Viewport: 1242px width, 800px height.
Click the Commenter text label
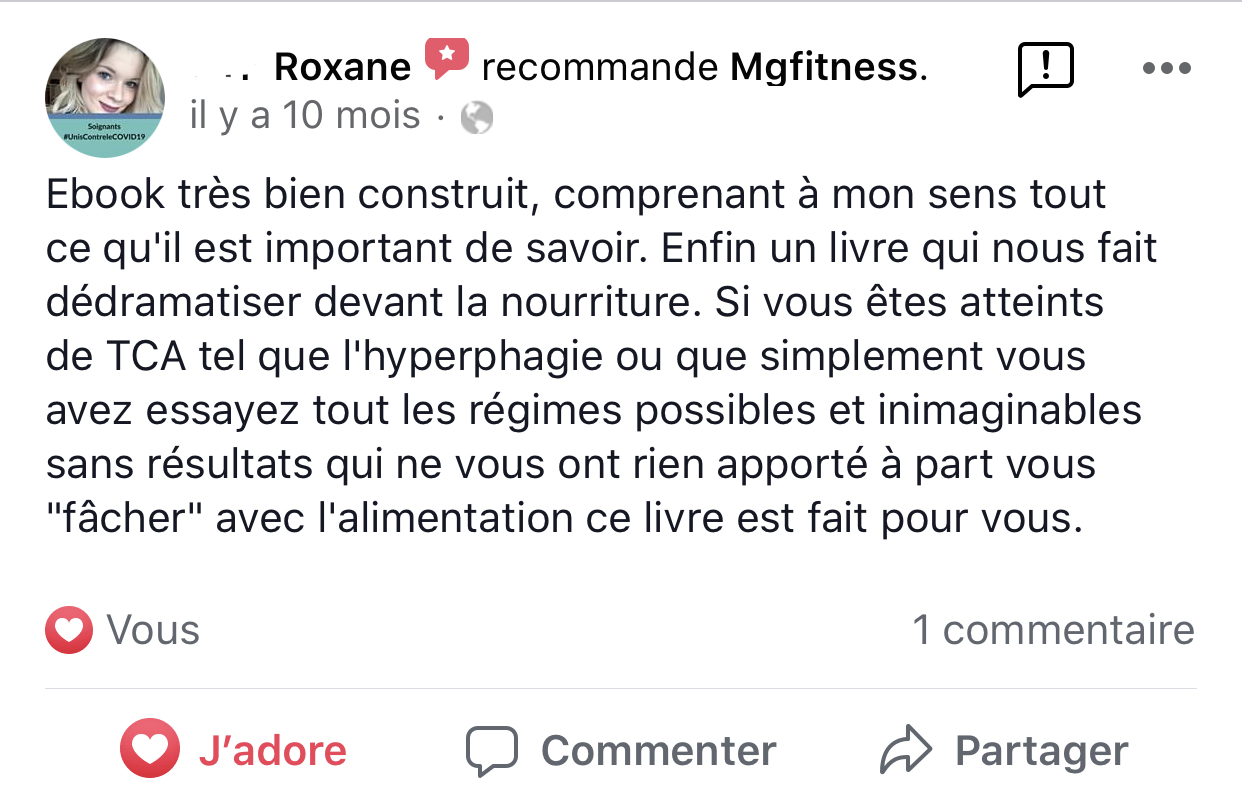pos(658,751)
